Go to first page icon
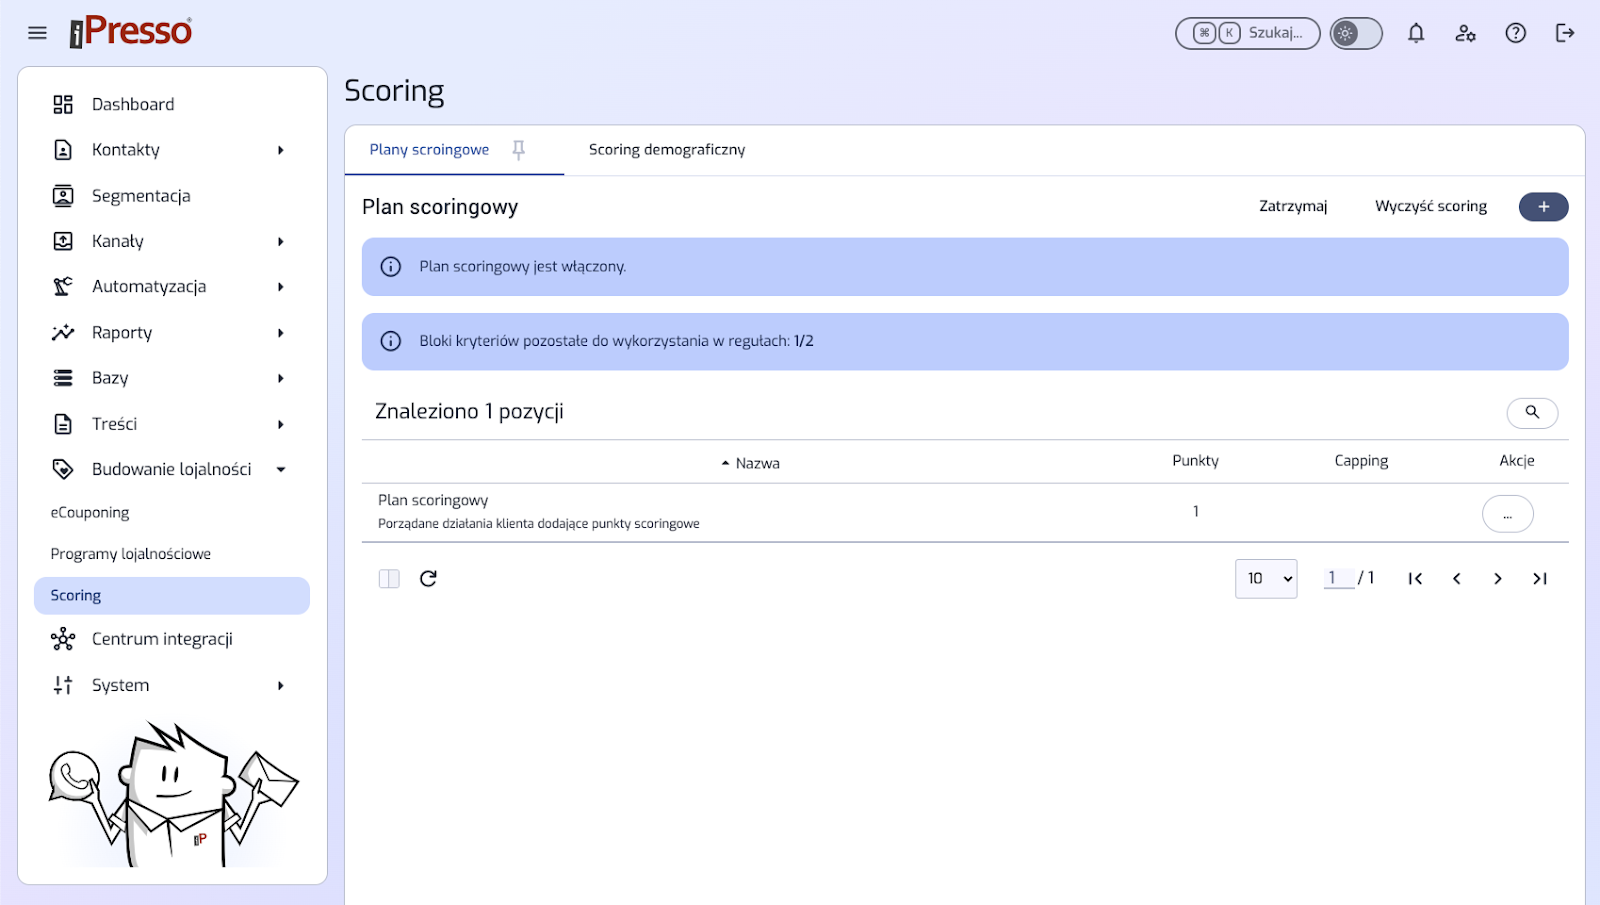This screenshot has height=905, width=1600. tap(1415, 578)
